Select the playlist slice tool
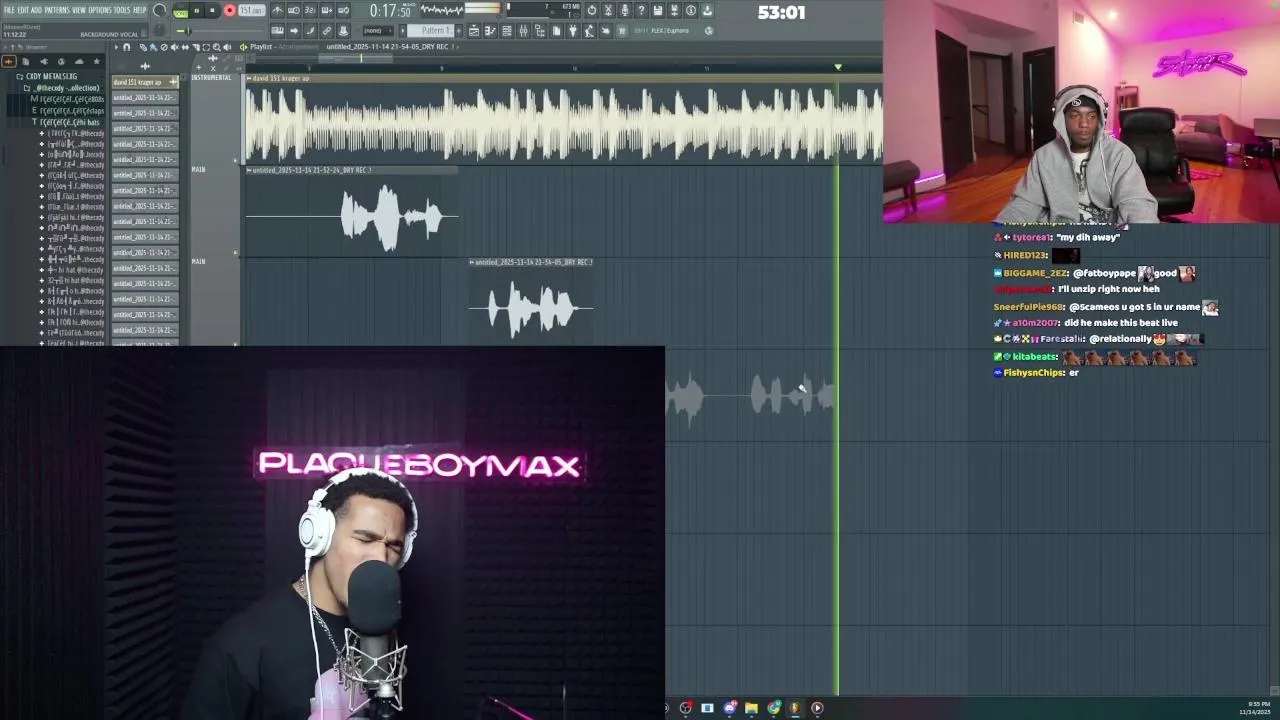1280x720 pixels. click(196, 47)
